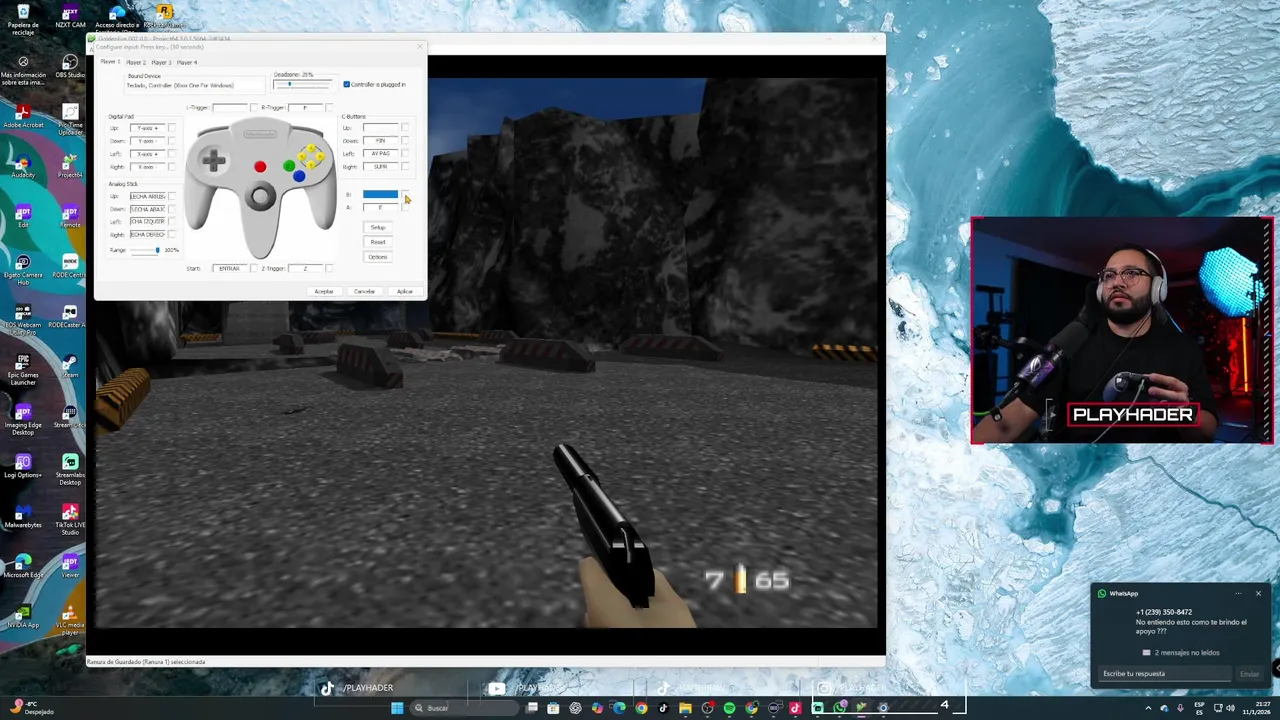Click Cancelar in the input dialog
This screenshot has height=720, width=1280.
[364, 291]
